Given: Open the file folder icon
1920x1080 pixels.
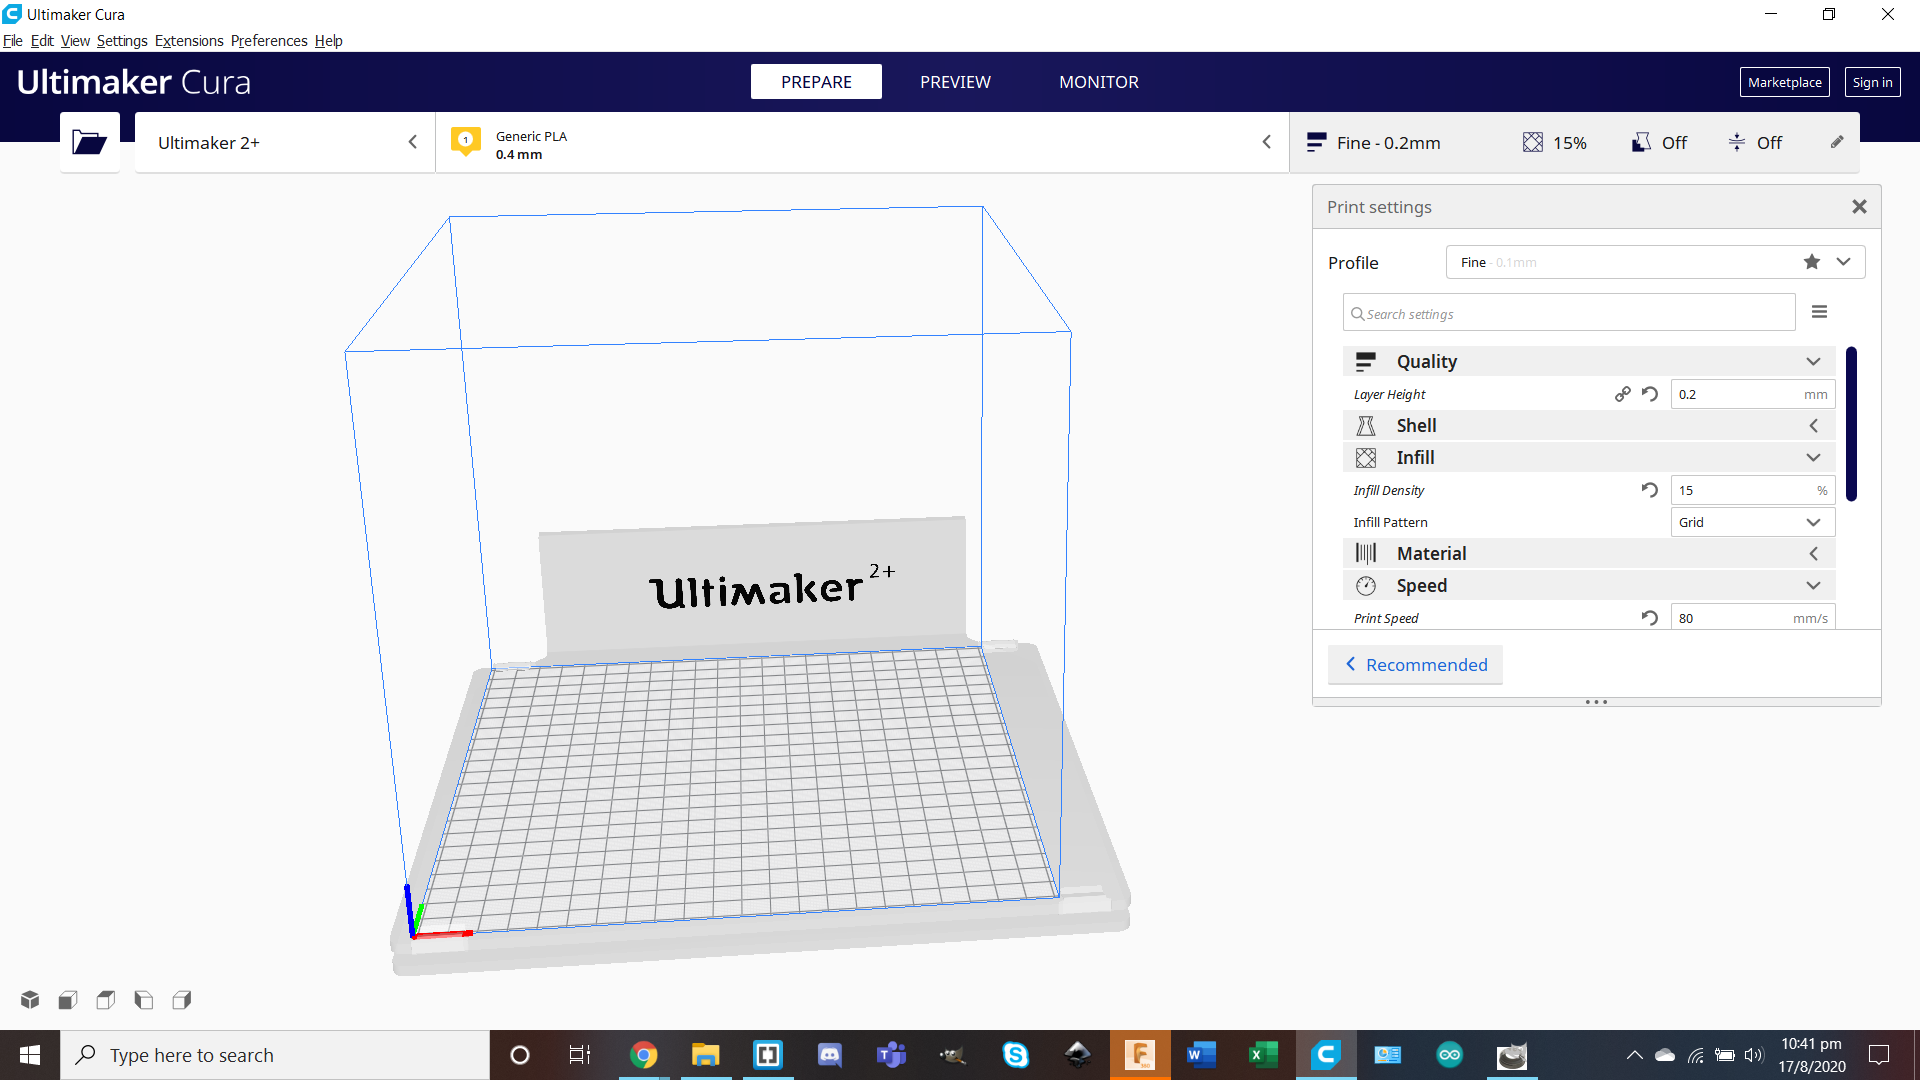Looking at the screenshot, I should click(89, 143).
